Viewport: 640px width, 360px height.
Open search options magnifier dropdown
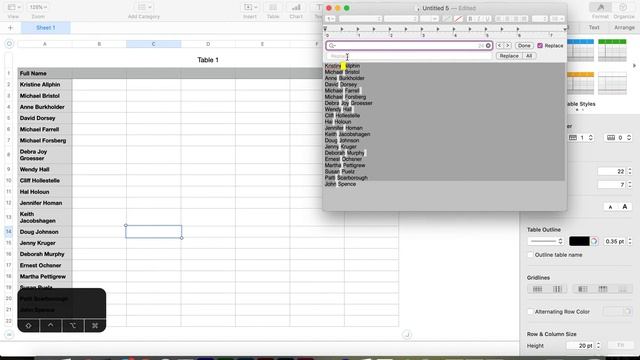[332, 46]
